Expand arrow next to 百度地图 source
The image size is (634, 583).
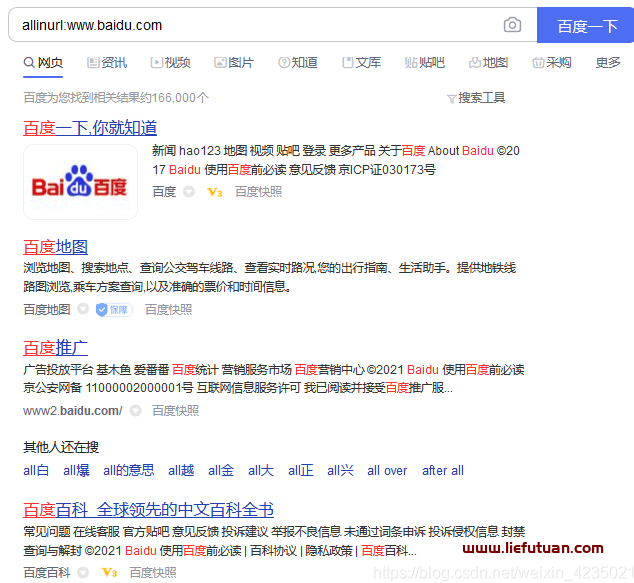[x=83, y=309]
